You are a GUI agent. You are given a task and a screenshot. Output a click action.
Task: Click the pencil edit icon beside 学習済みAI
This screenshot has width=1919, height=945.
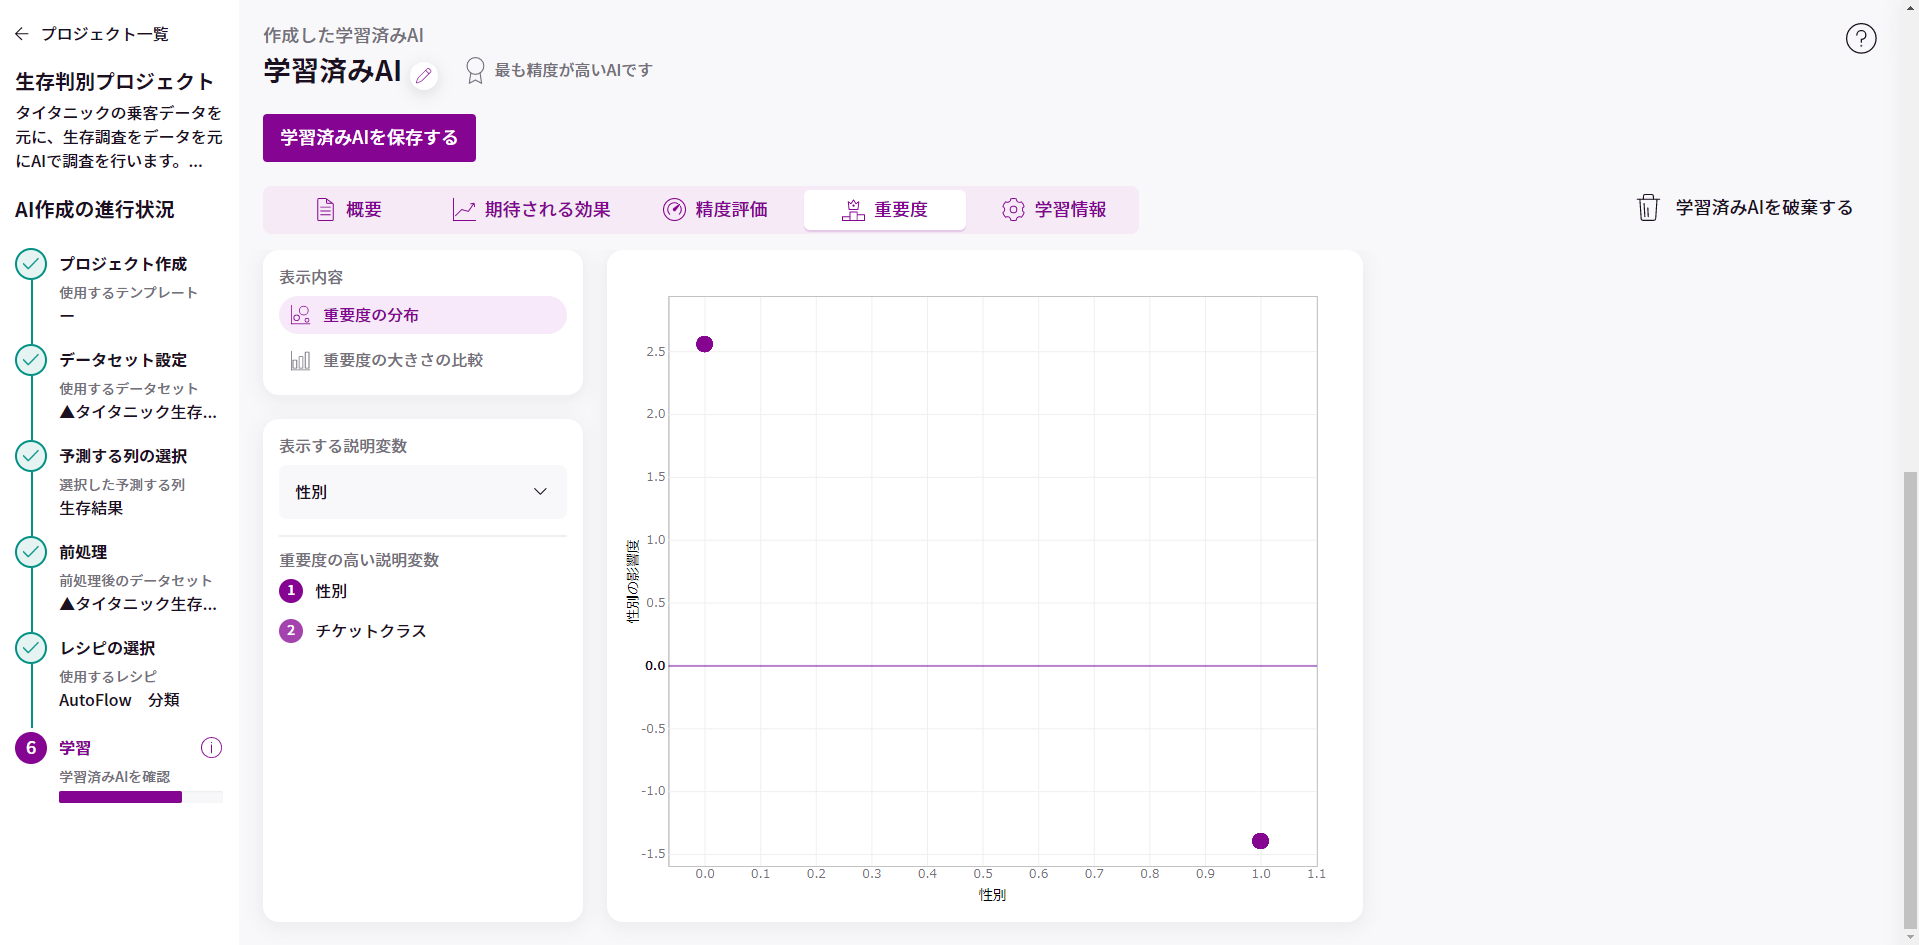click(x=424, y=75)
